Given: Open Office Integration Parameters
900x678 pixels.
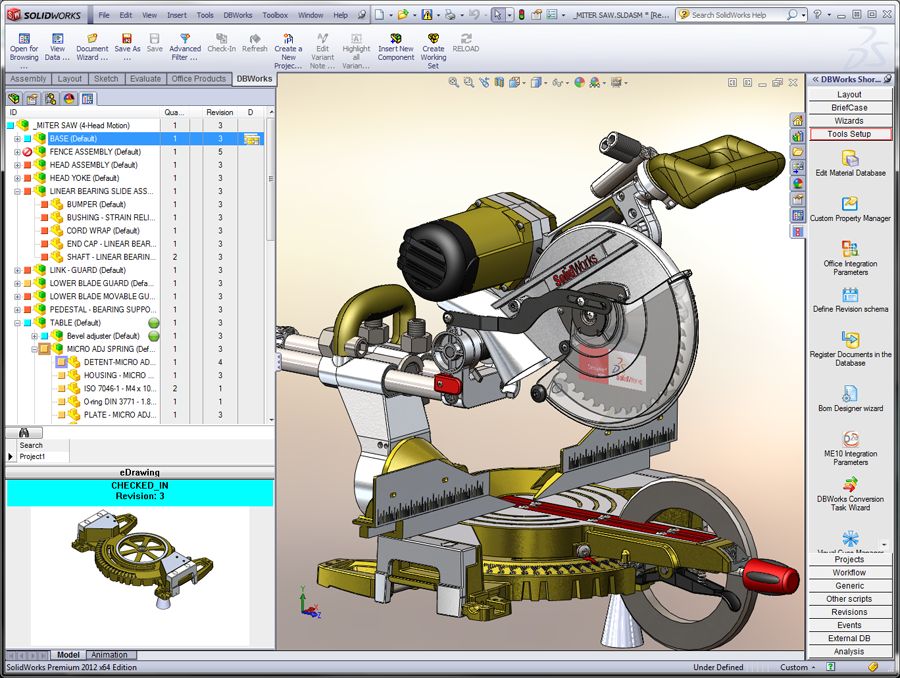Looking at the screenshot, I should click(850, 258).
